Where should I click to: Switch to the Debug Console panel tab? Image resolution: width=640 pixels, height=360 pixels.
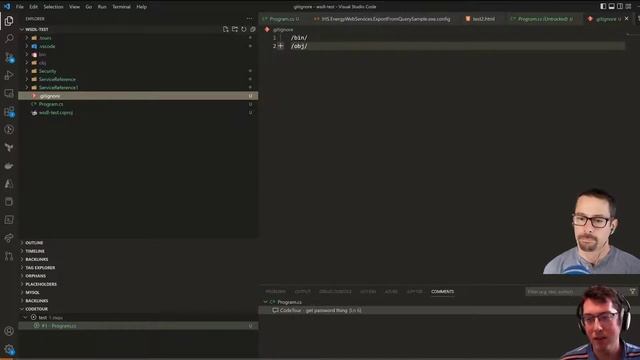[x=335, y=291]
